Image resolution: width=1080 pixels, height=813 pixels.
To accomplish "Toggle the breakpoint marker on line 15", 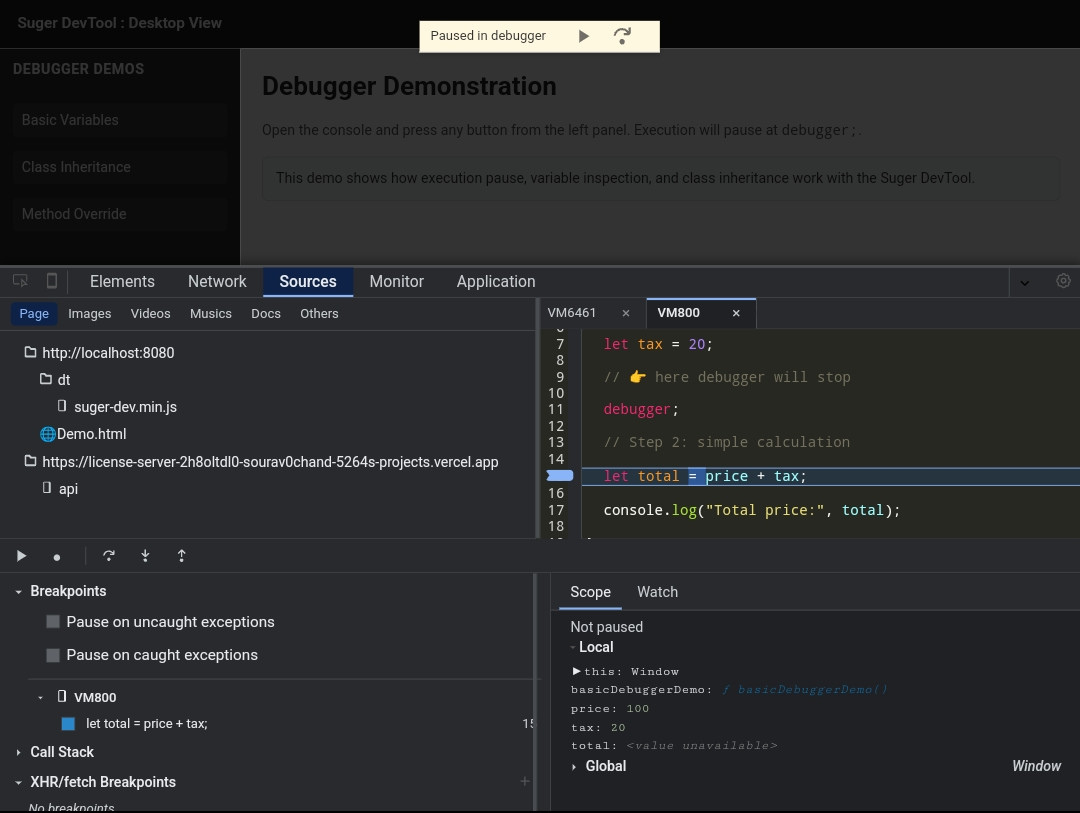I will pos(559,475).
